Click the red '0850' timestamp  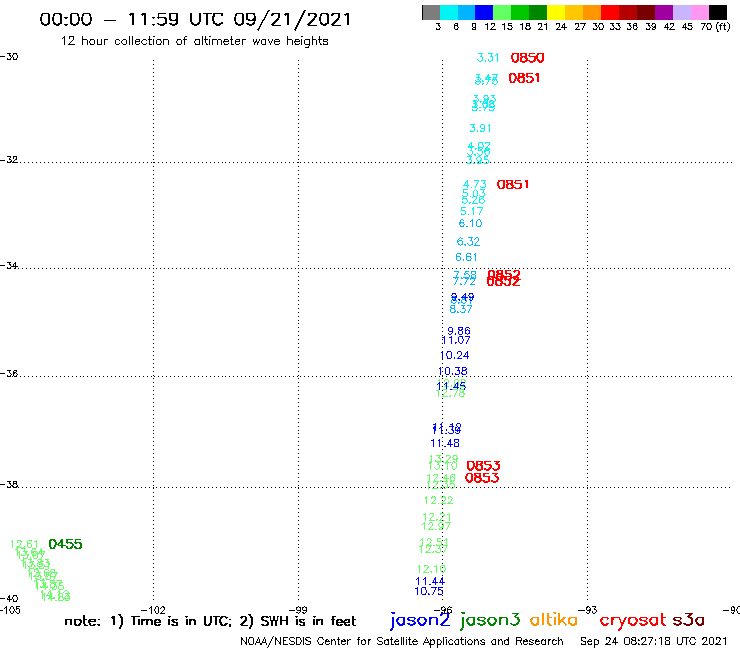tap(527, 58)
